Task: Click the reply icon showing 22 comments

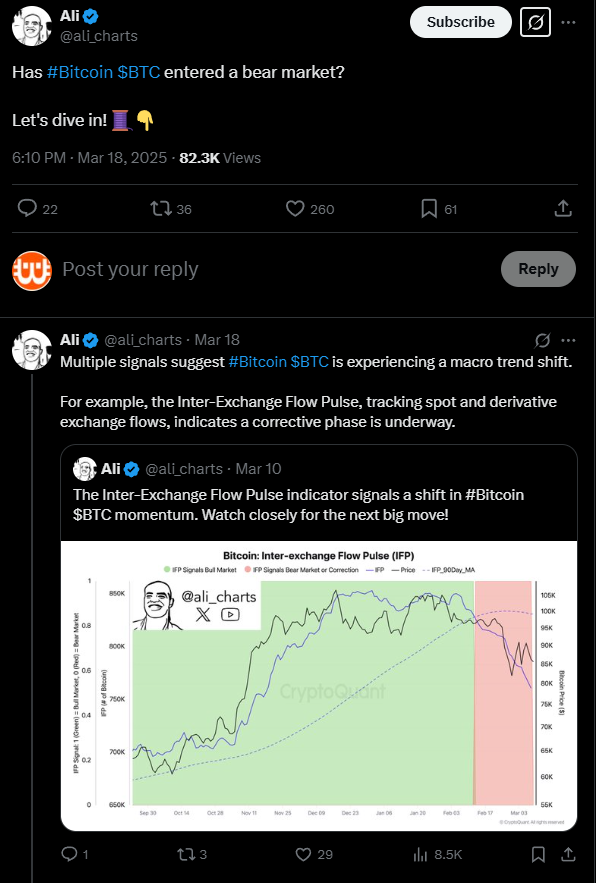Action: 38,209
